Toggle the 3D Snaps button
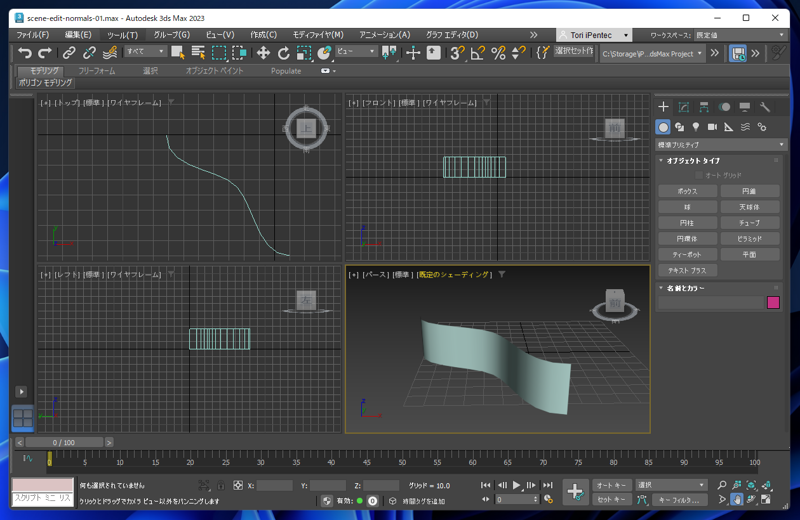The width and height of the screenshot is (800, 520). click(457, 53)
